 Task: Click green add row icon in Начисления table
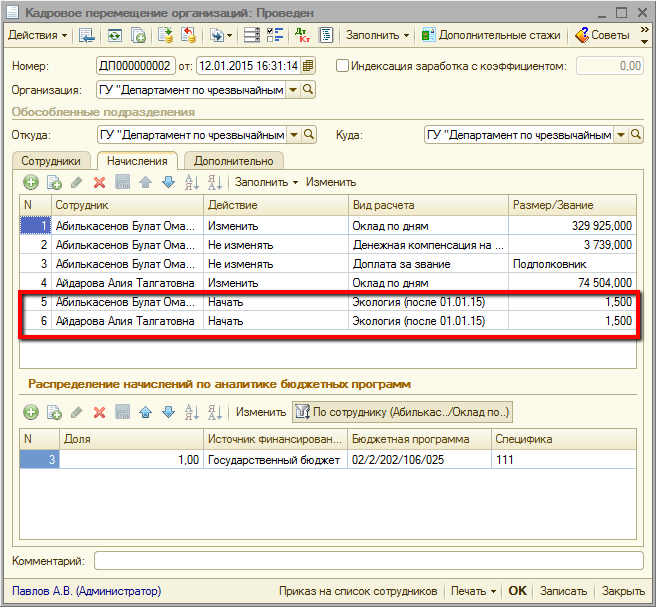[x=31, y=182]
